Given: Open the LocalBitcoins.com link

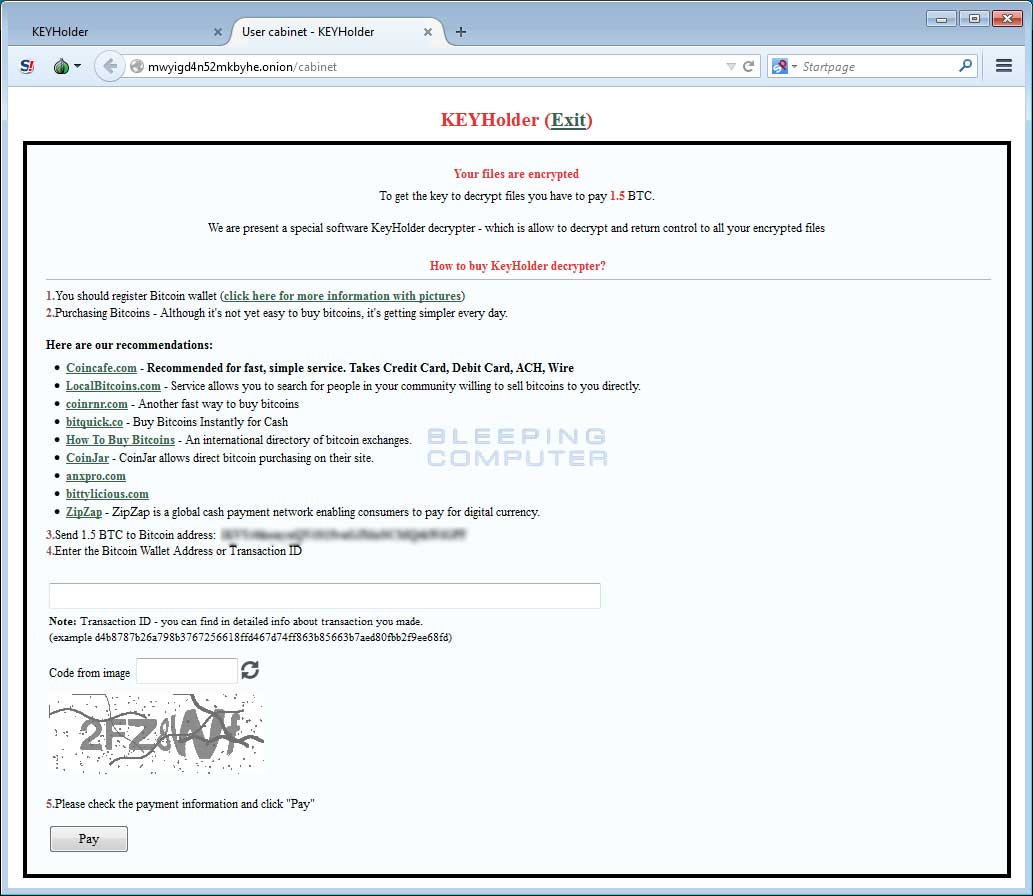Looking at the screenshot, I should point(113,385).
